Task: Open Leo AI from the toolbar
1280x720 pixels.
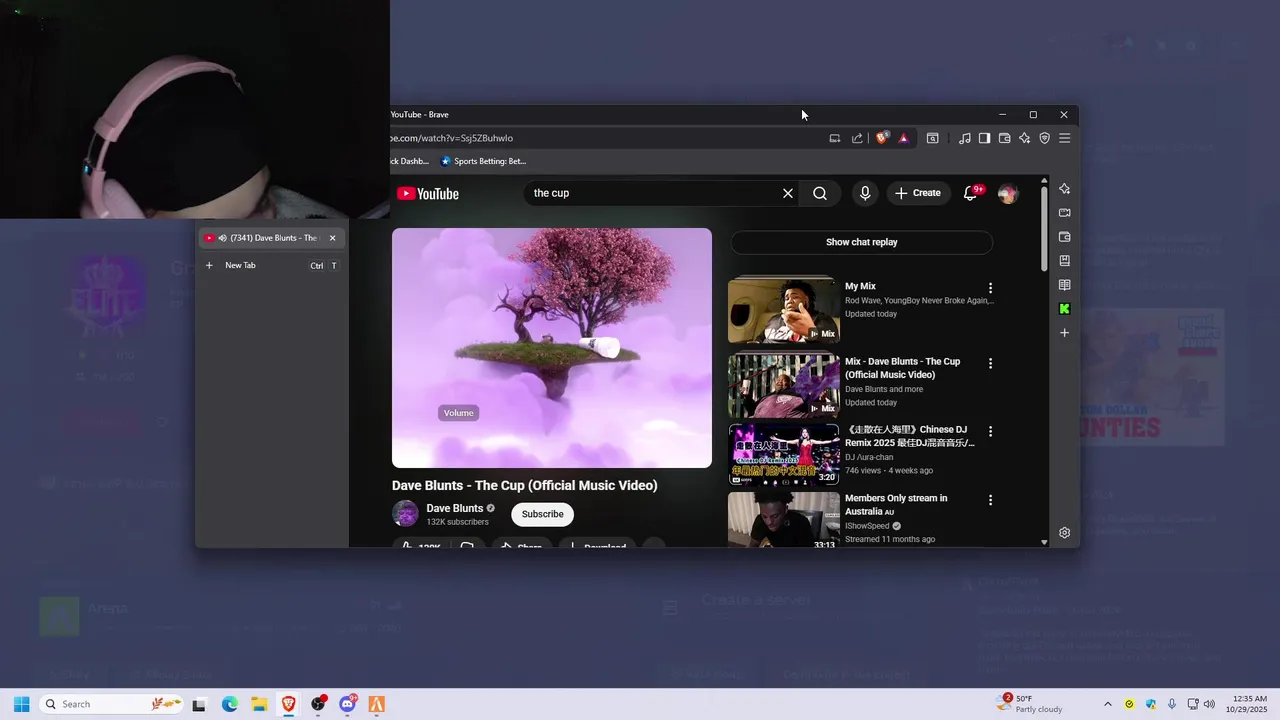Action: [1025, 138]
